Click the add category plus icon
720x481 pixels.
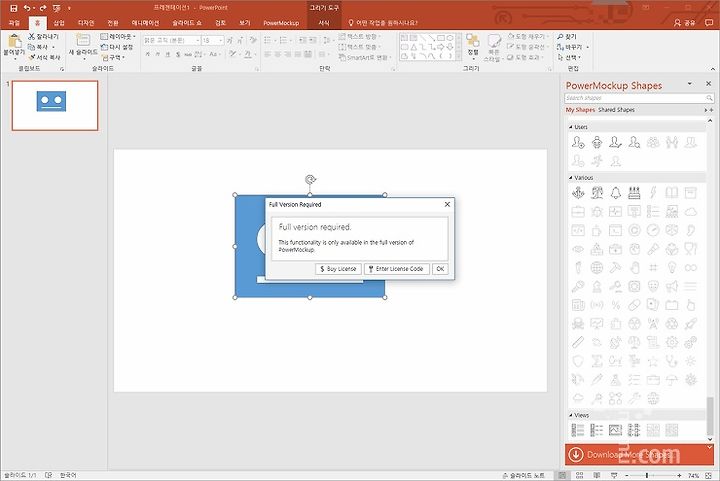(712, 110)
